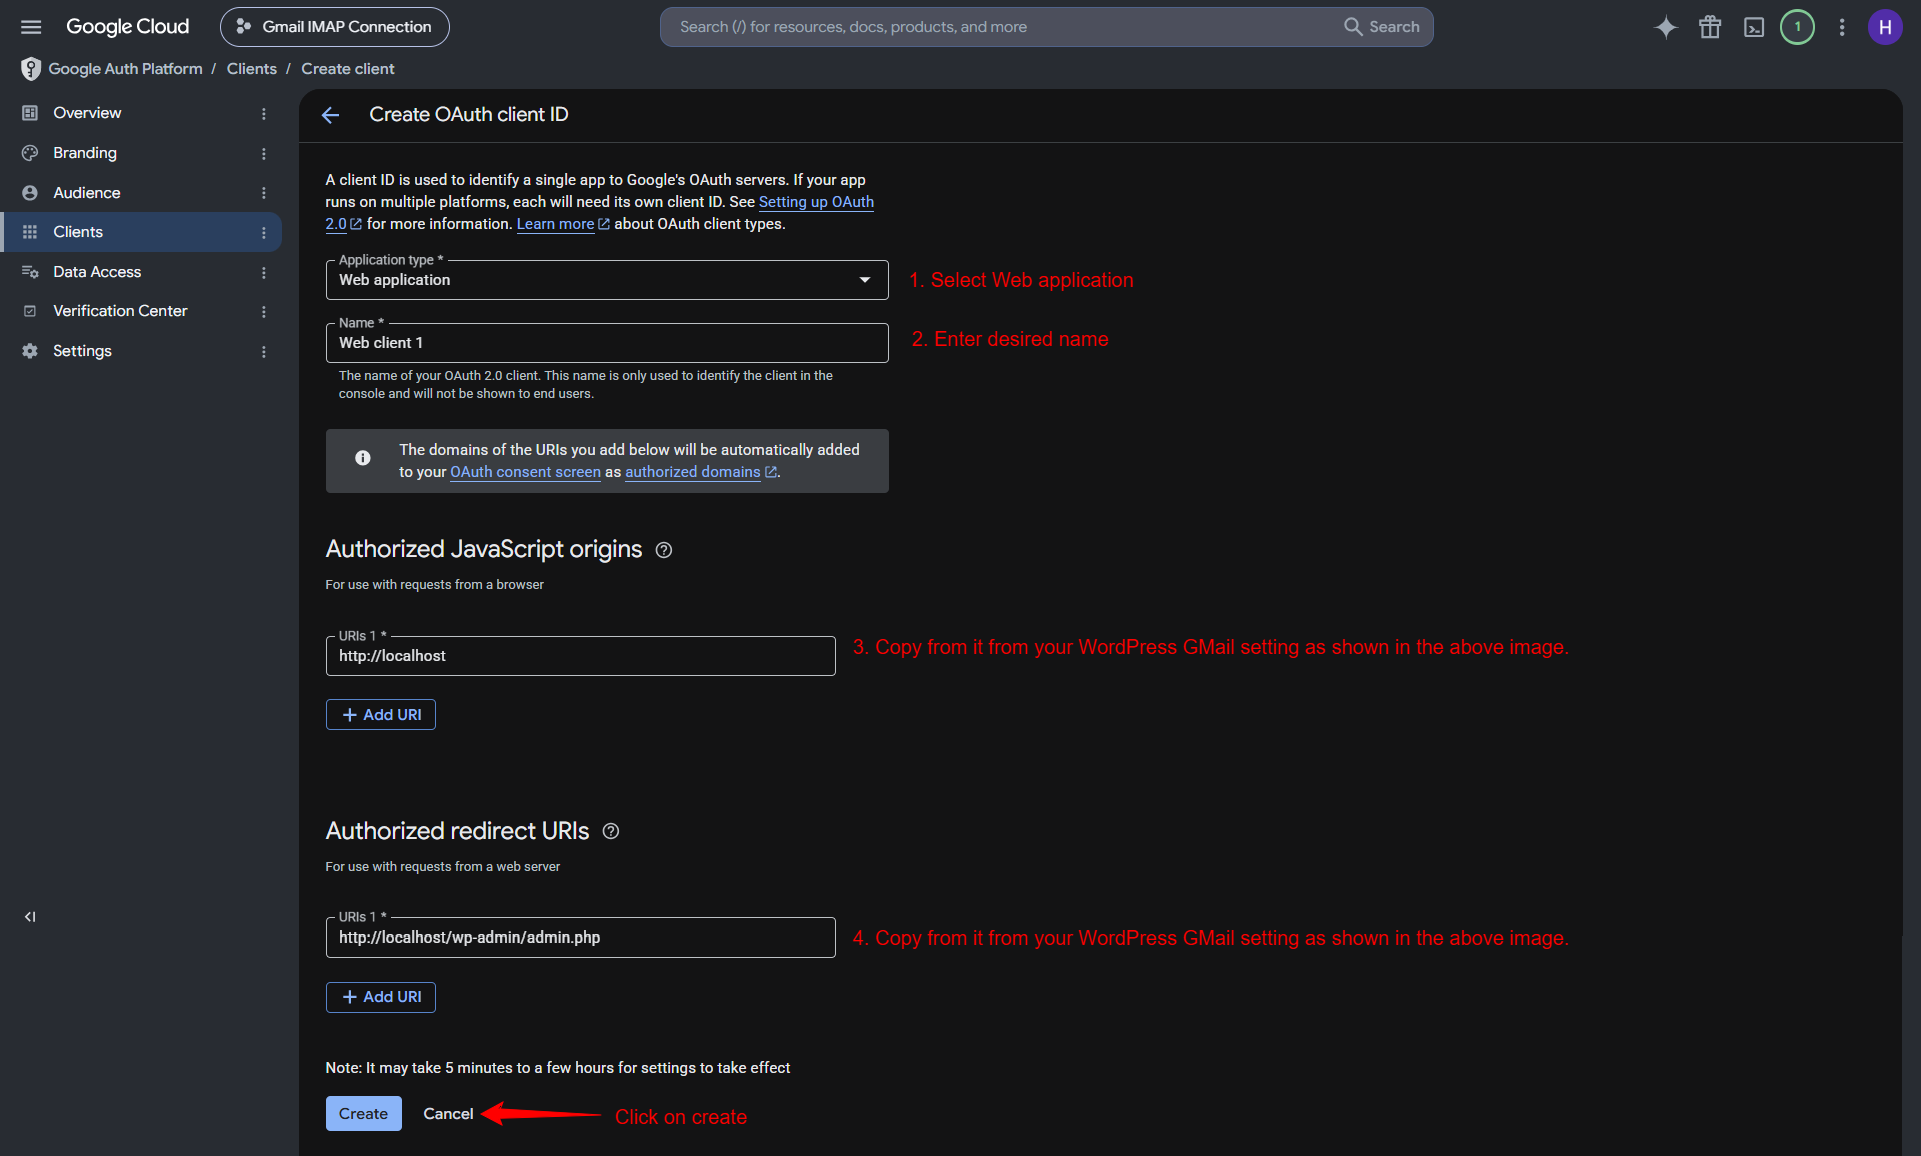The width and height of the screenshot is (1921, 1156).
Task: Open the main navigation hamburger menu
Action: (31, 27)
